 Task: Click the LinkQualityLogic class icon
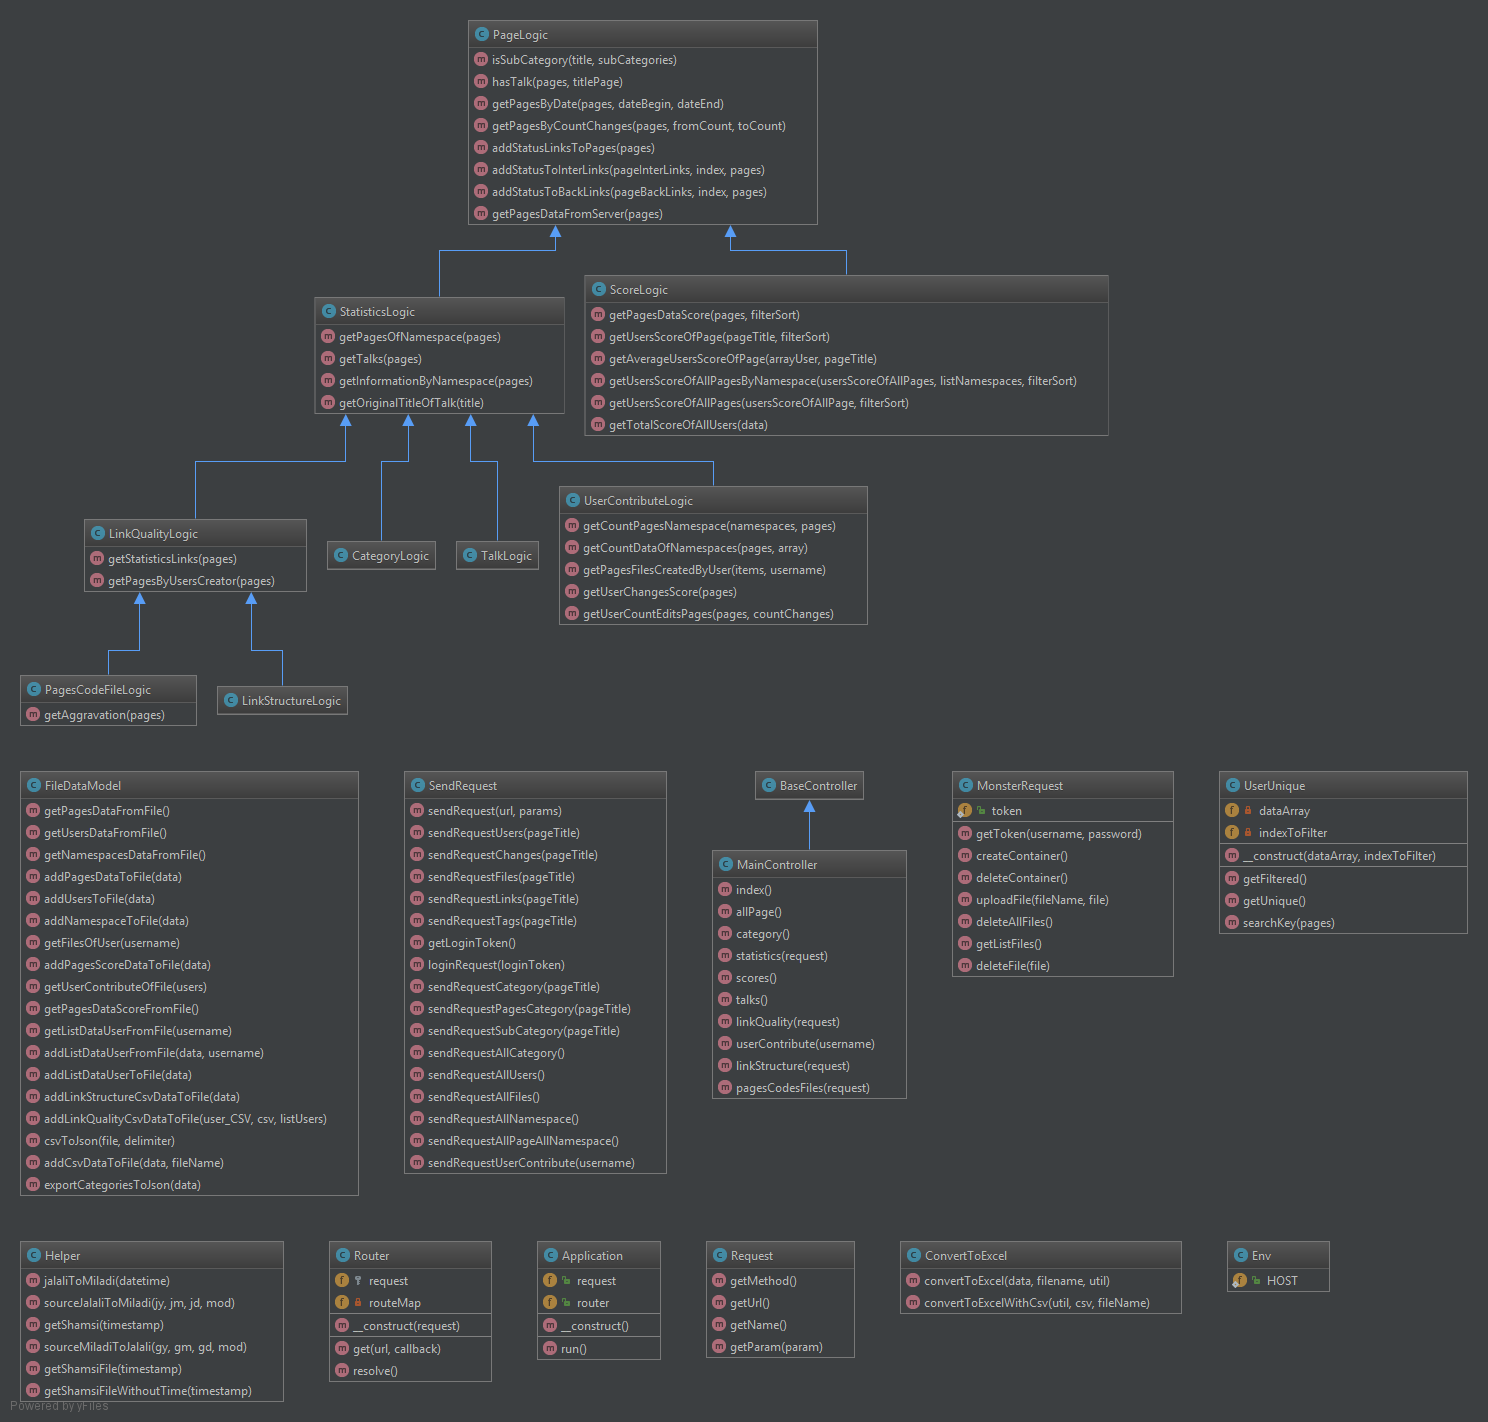point(98,533)
